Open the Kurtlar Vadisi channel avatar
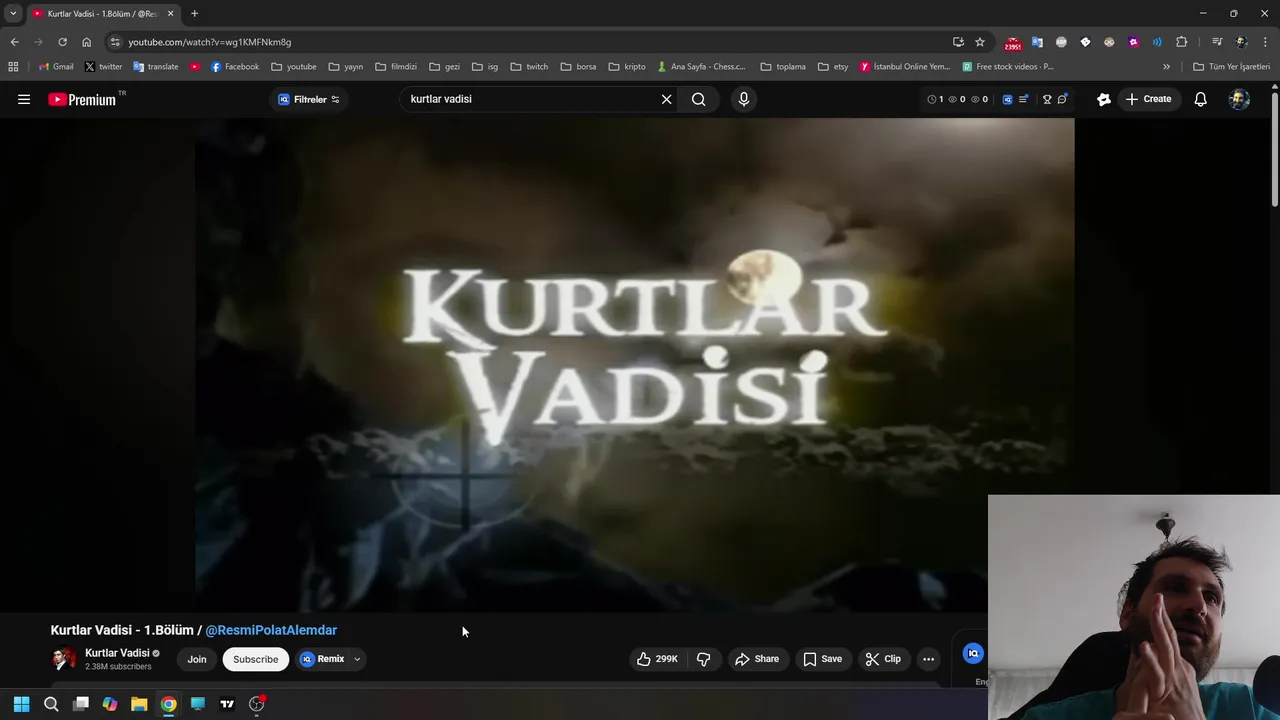 (x=64, y=659)
